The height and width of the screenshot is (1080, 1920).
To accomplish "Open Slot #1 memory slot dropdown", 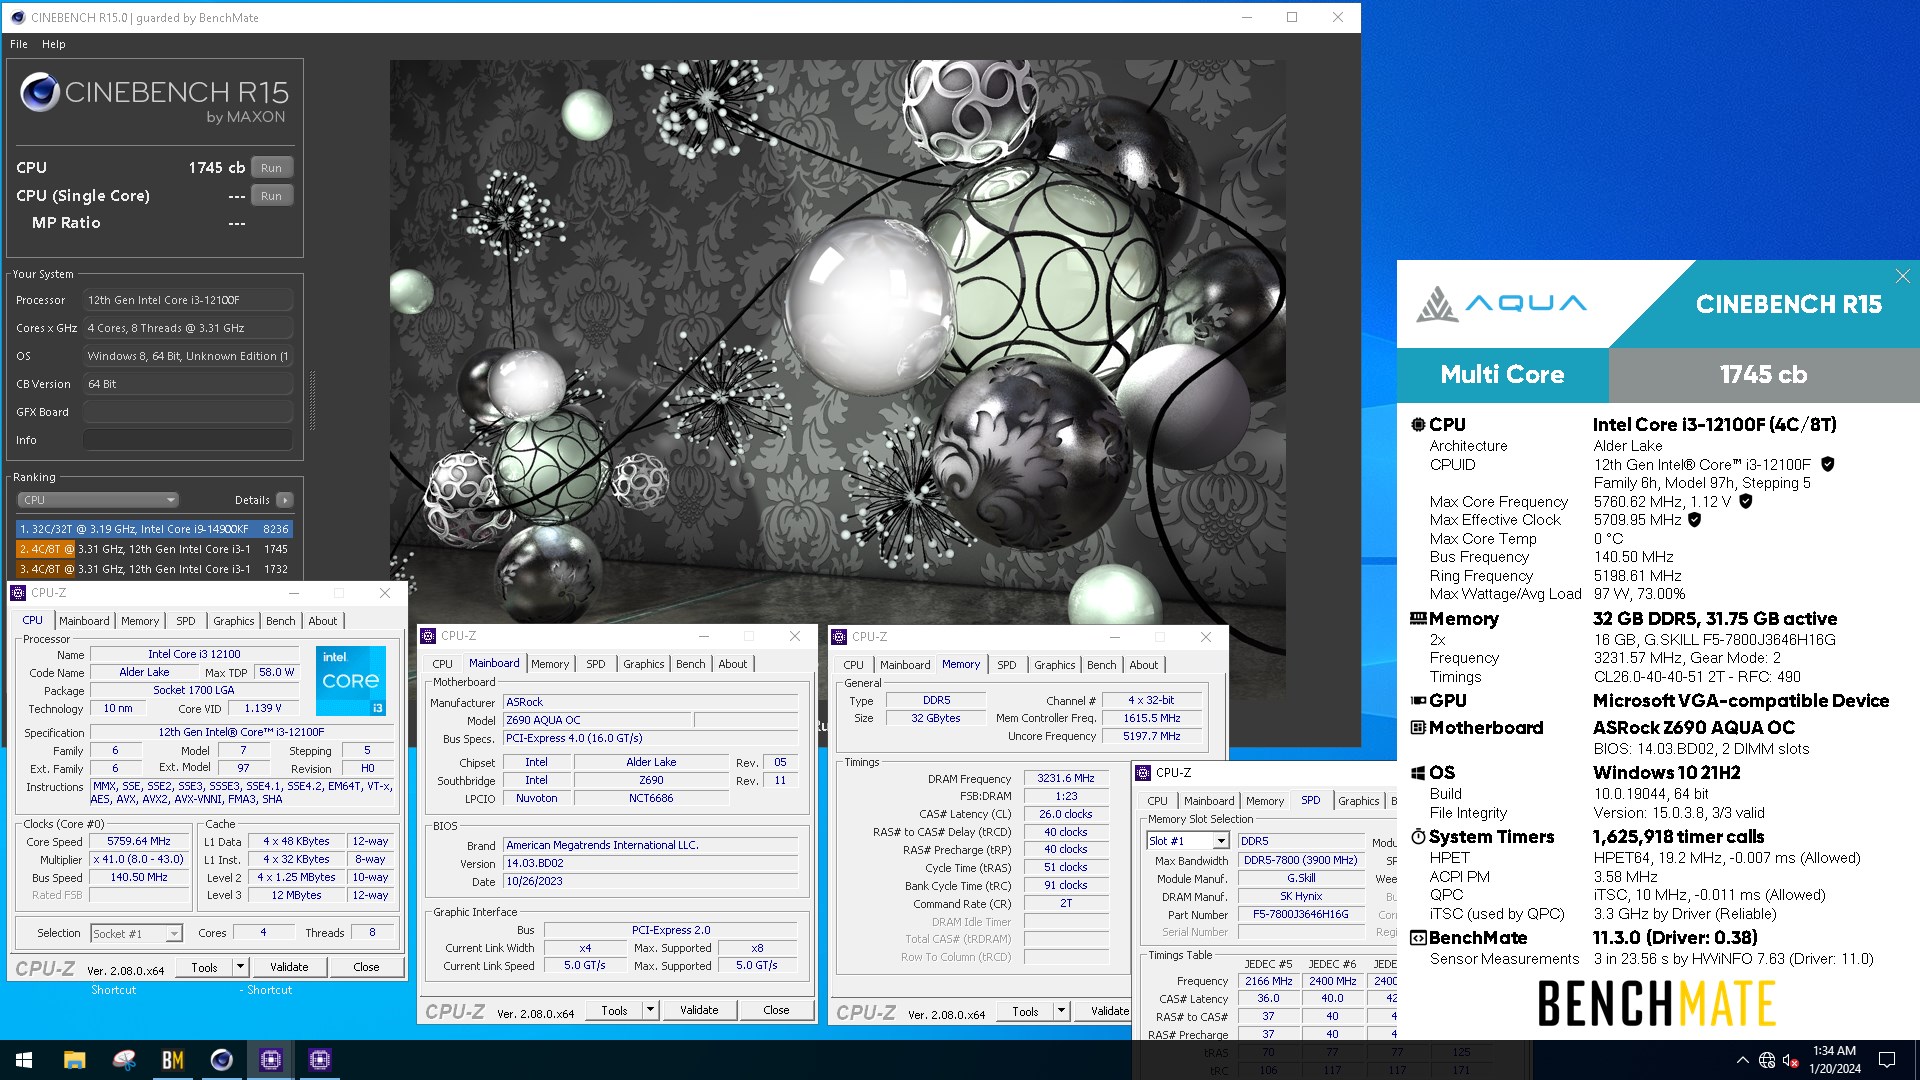I will point(1187,841).
